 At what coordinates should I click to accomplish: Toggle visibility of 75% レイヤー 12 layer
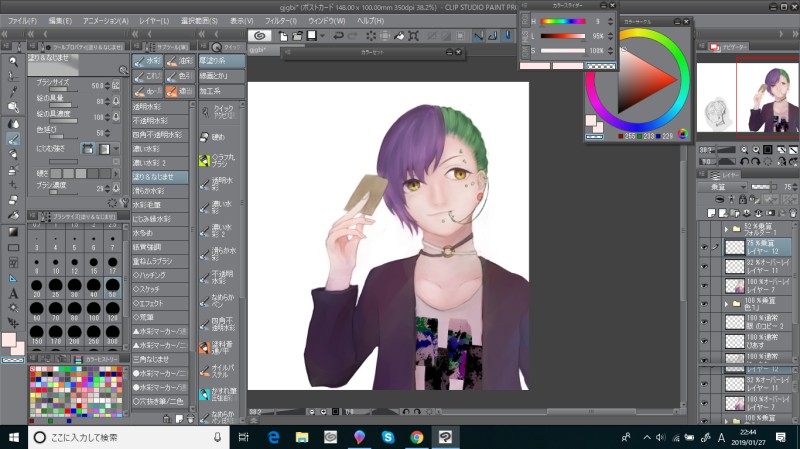click(704, 247)
